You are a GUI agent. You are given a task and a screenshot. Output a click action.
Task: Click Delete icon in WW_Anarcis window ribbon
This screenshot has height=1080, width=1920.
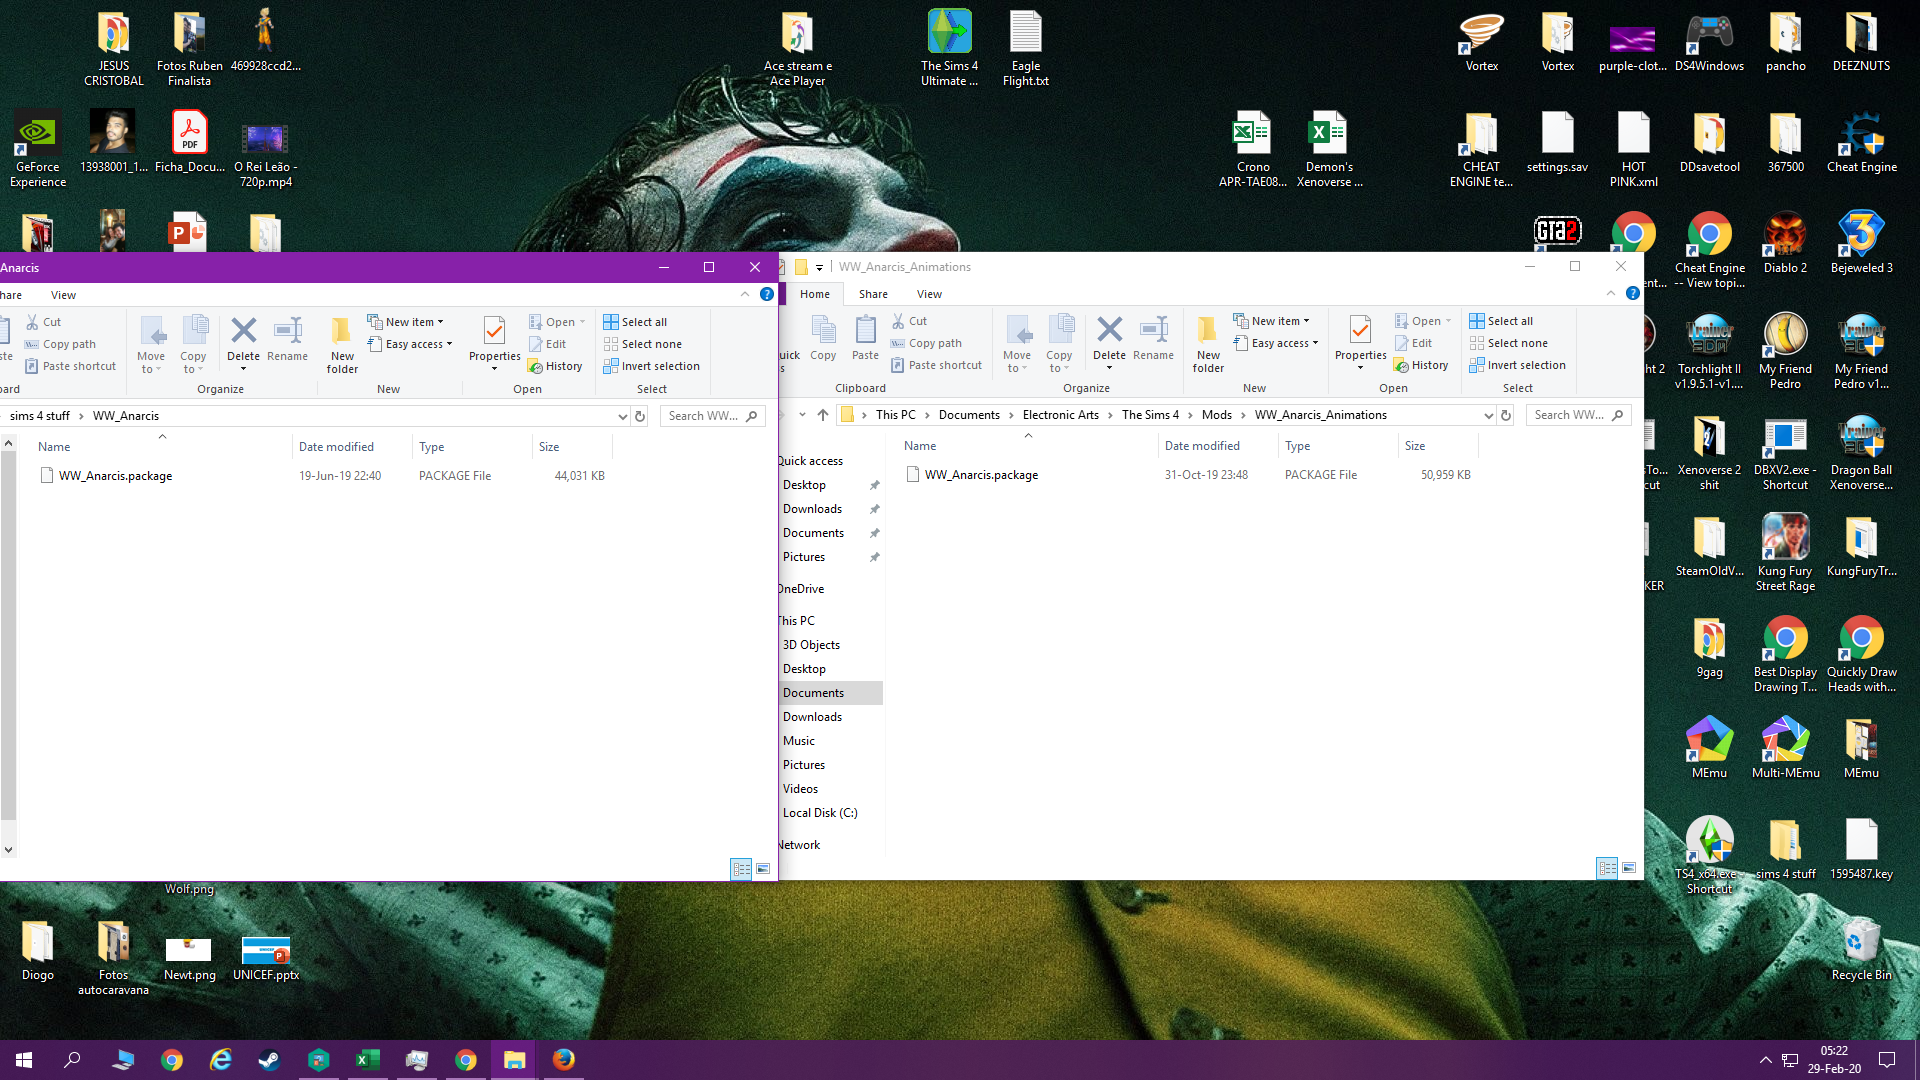click(243, 340)
